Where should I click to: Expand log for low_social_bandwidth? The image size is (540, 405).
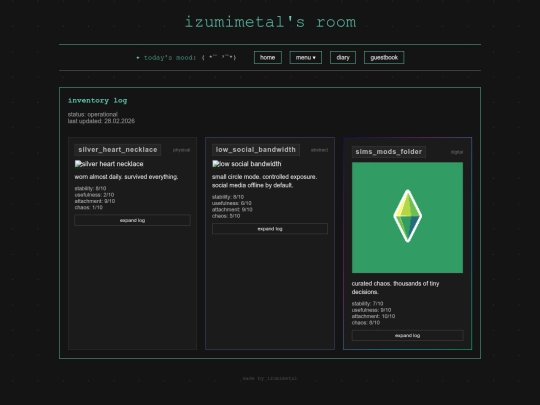coord(270,229)
